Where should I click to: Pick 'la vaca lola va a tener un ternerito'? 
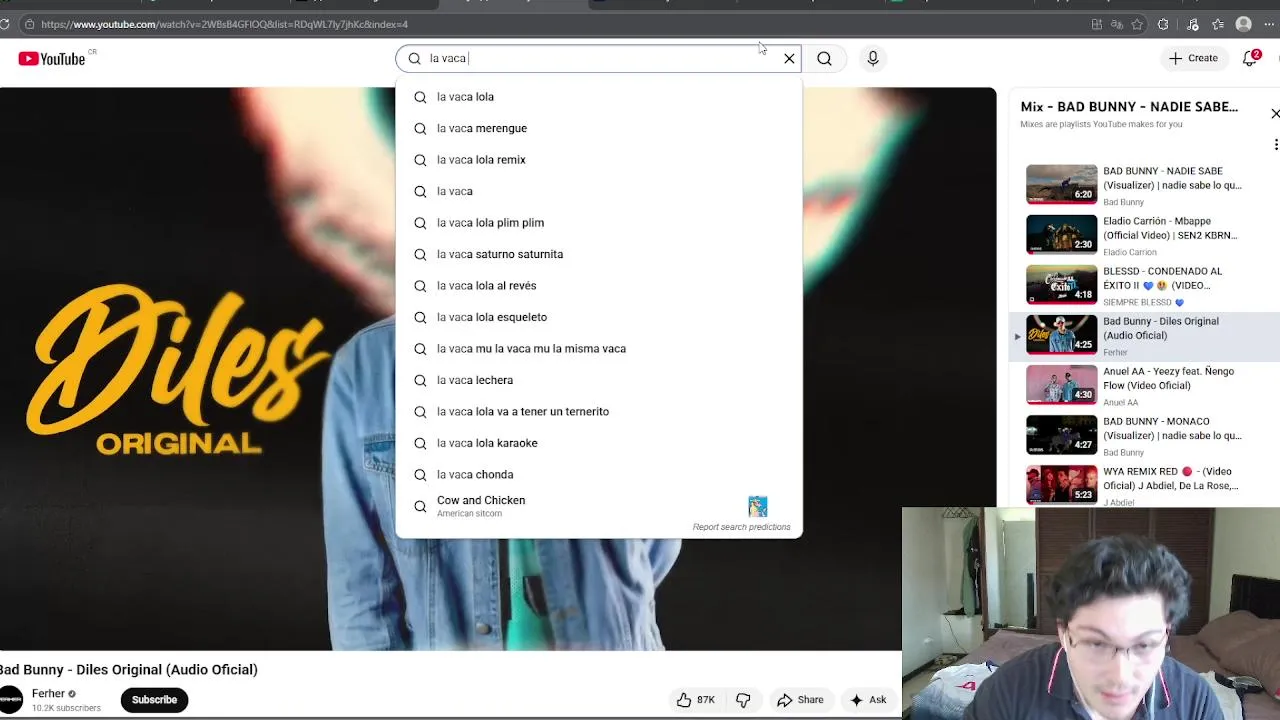[x=599, y=412]
